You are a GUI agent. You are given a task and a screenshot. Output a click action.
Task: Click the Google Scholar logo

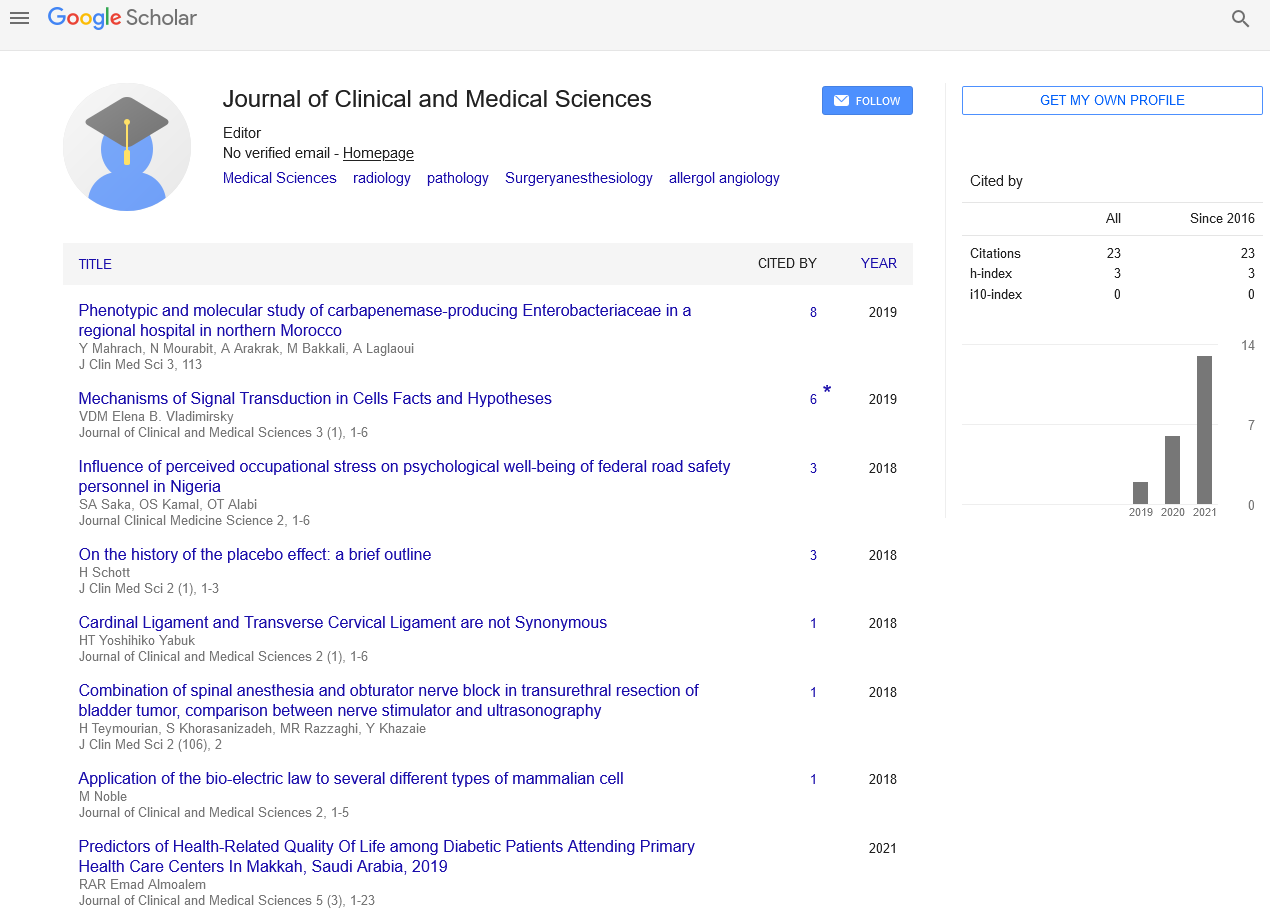pyautogui.click(x=122, y=18)
